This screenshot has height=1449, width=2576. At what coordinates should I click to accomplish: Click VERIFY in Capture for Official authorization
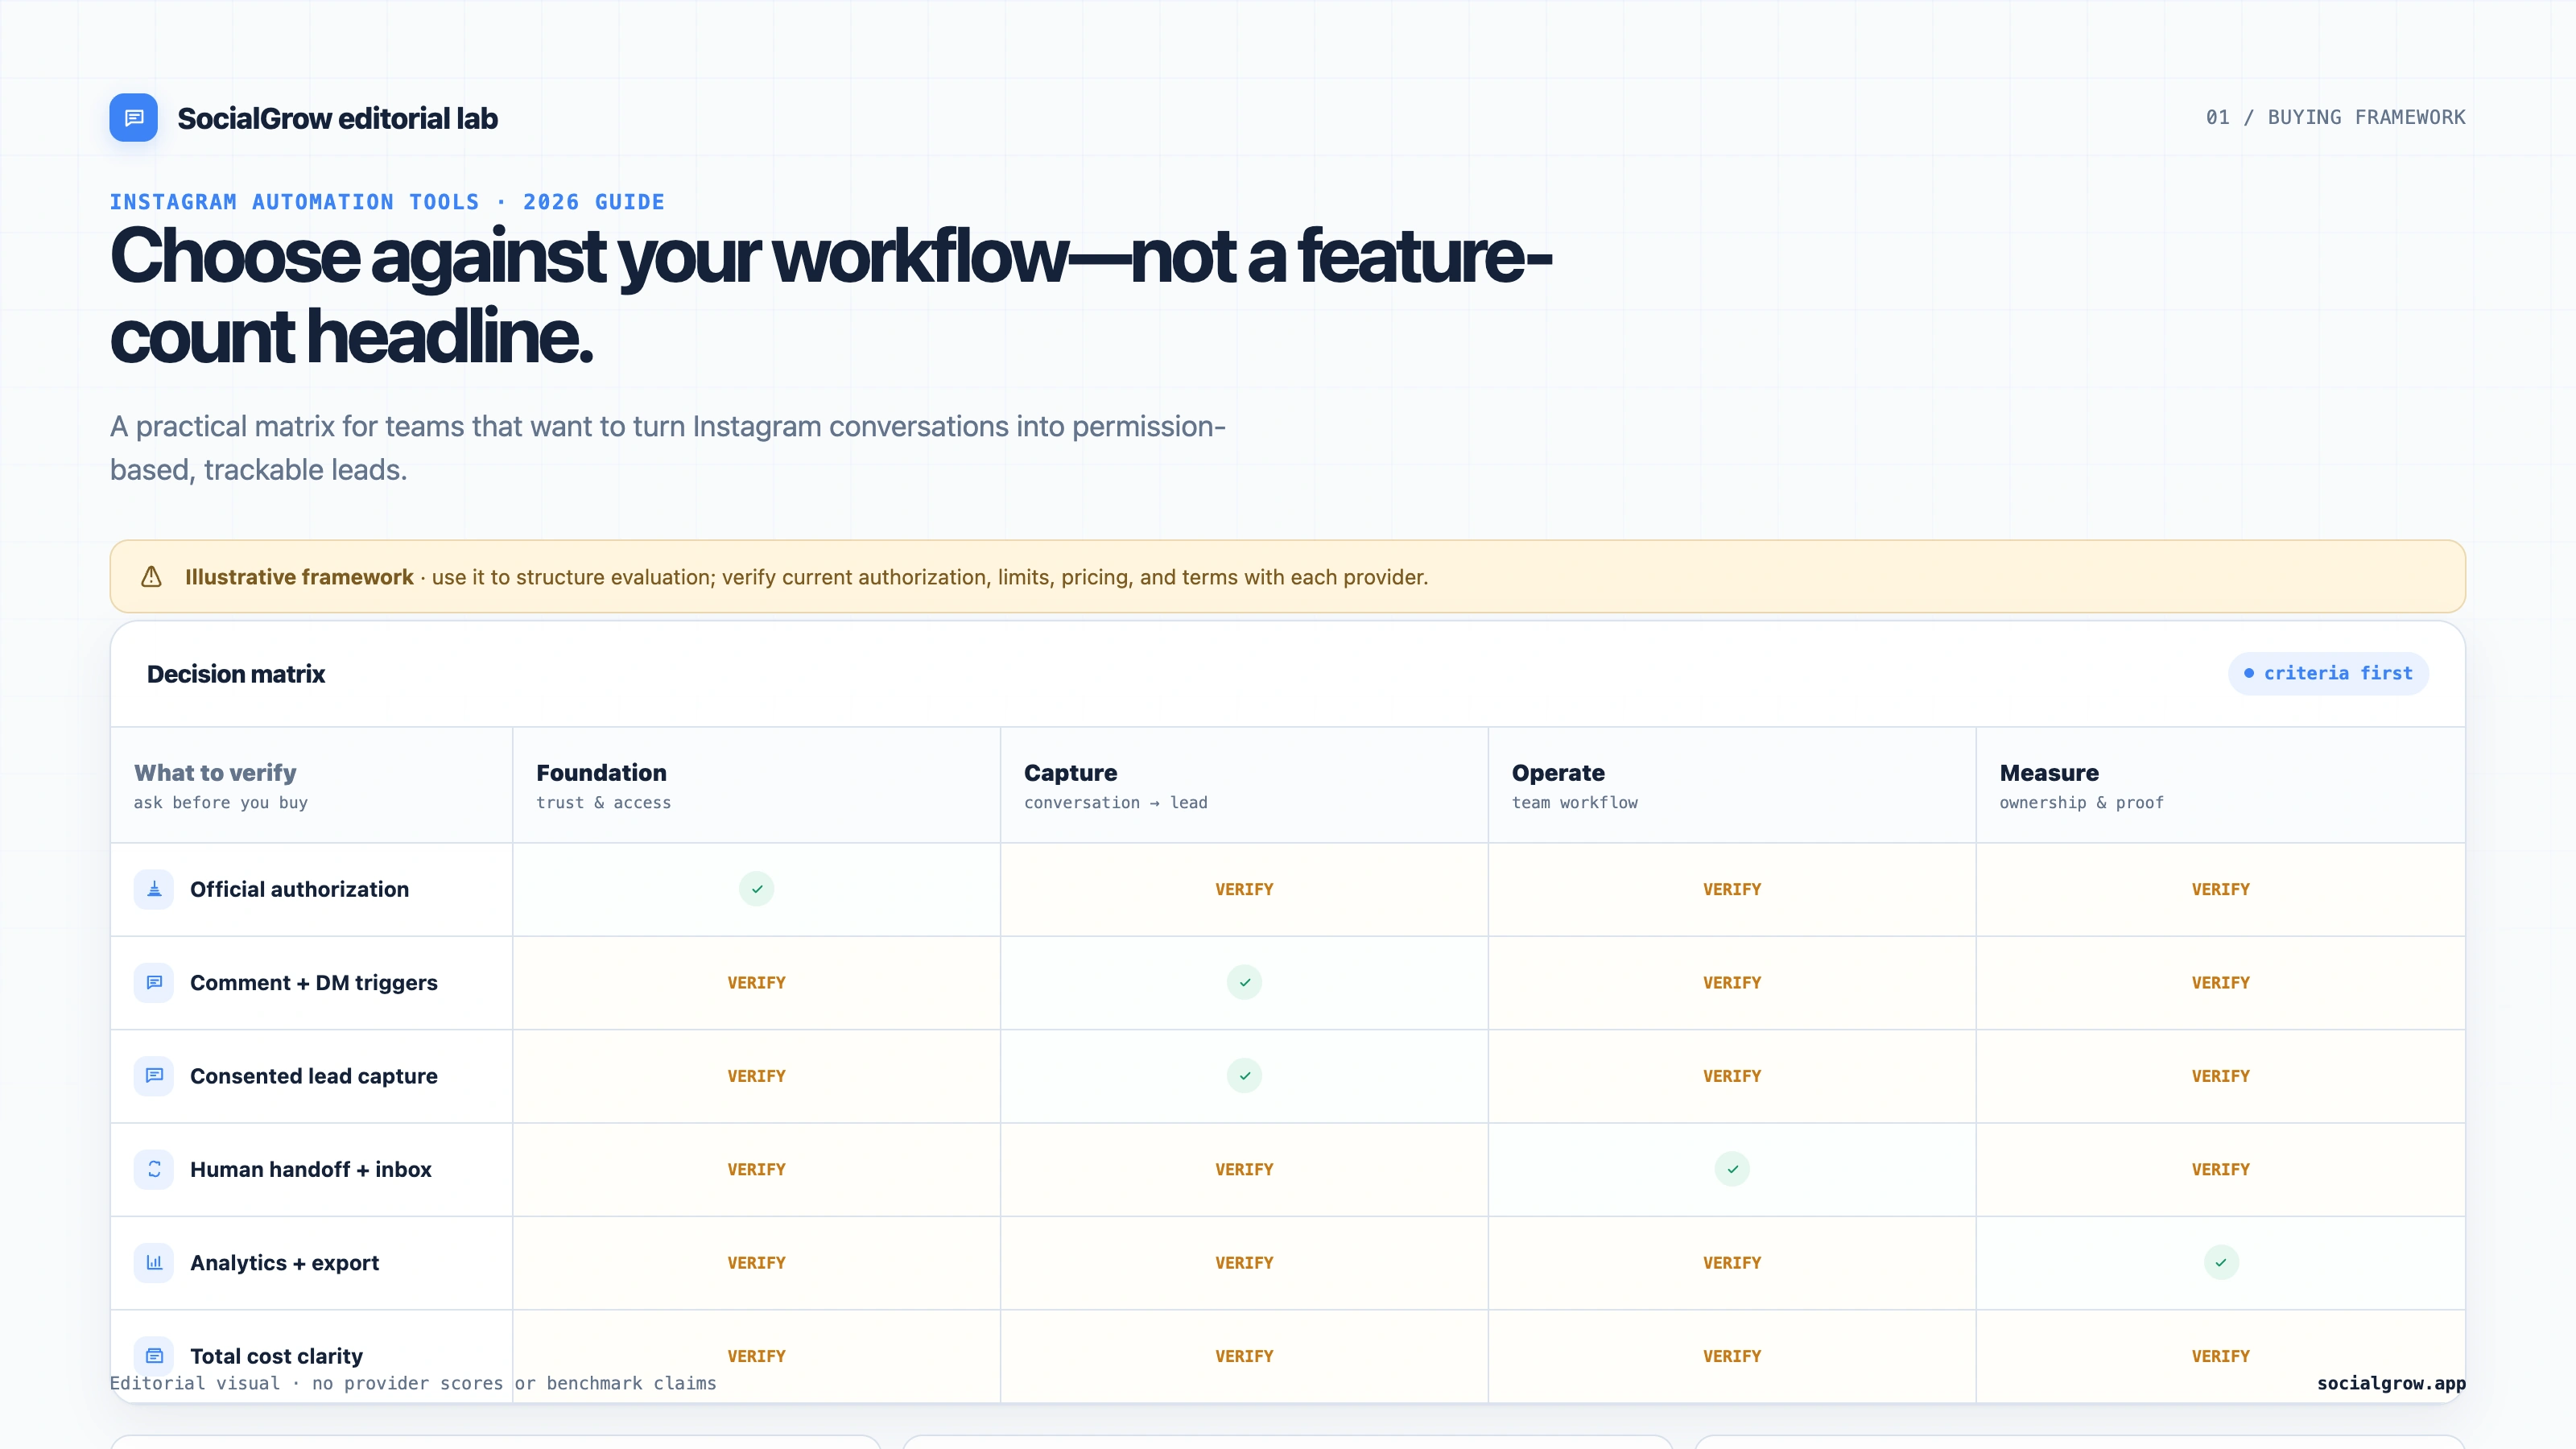[1244, 889]
